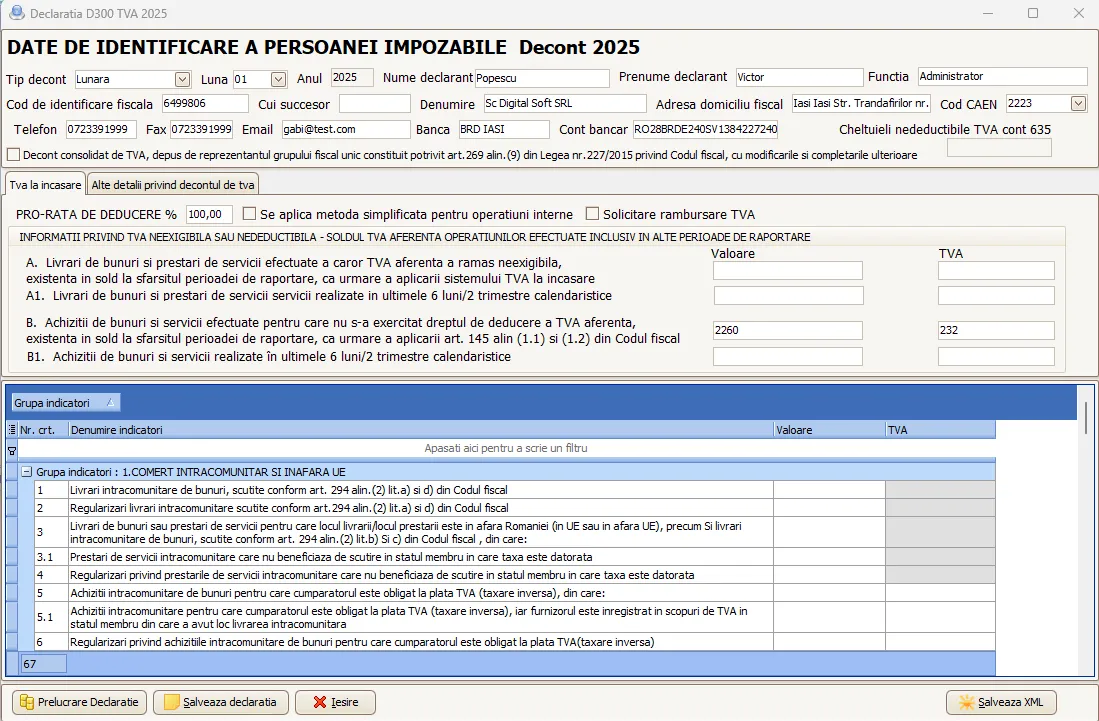1099x721 pixels.
Task: Open Alte detalii privind decontul de tva tab
Action: click(173, 184)
